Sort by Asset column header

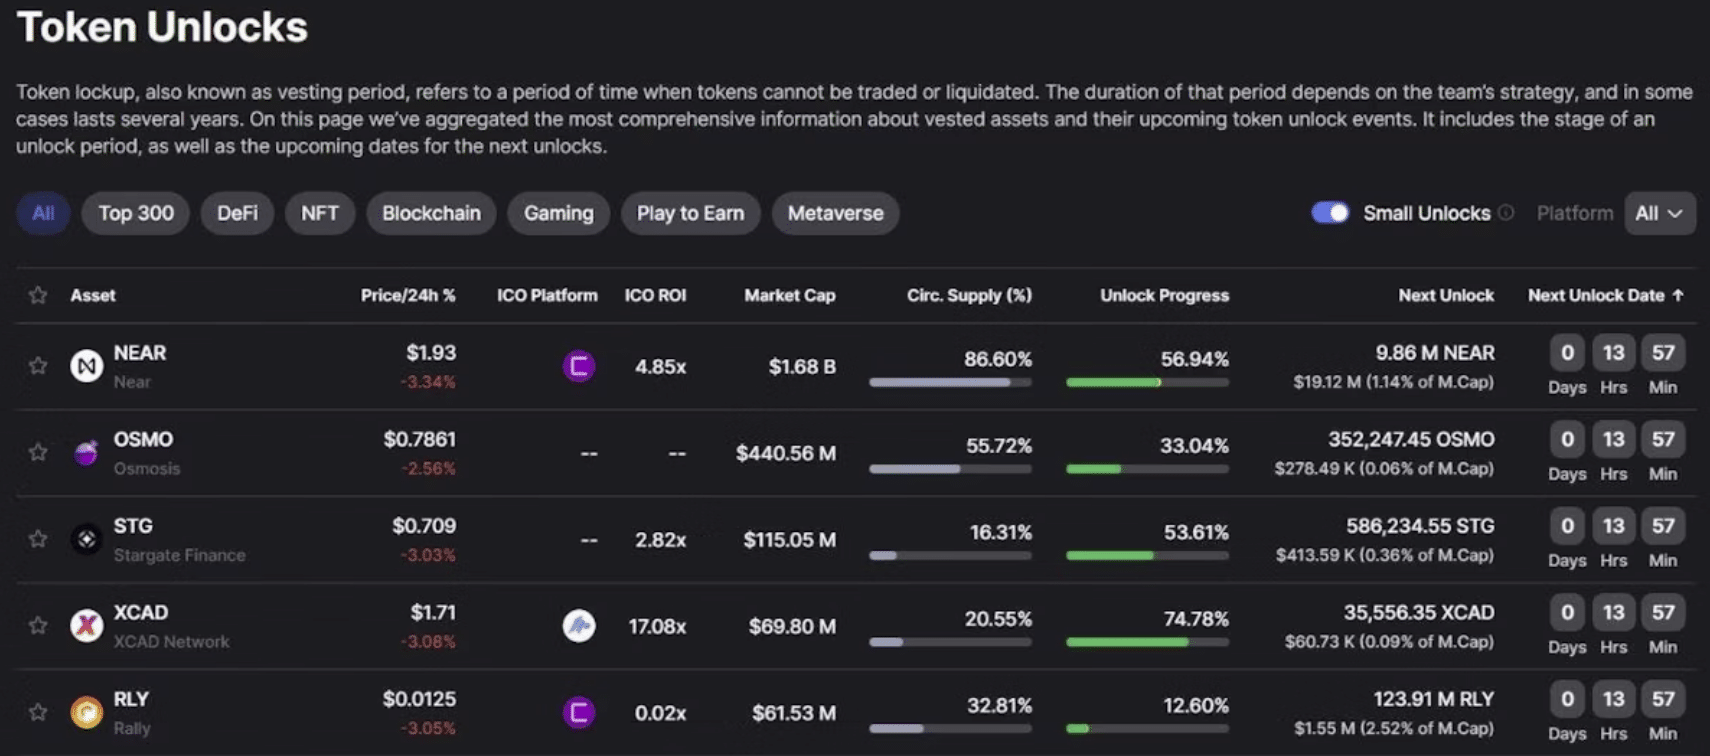pyautogui.click(x=93, y=295)
